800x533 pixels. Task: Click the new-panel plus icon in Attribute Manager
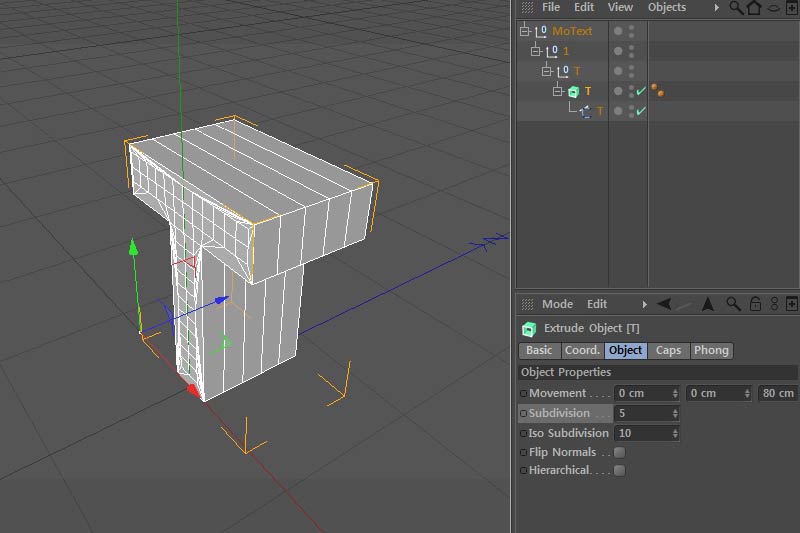tap(792, 304)
